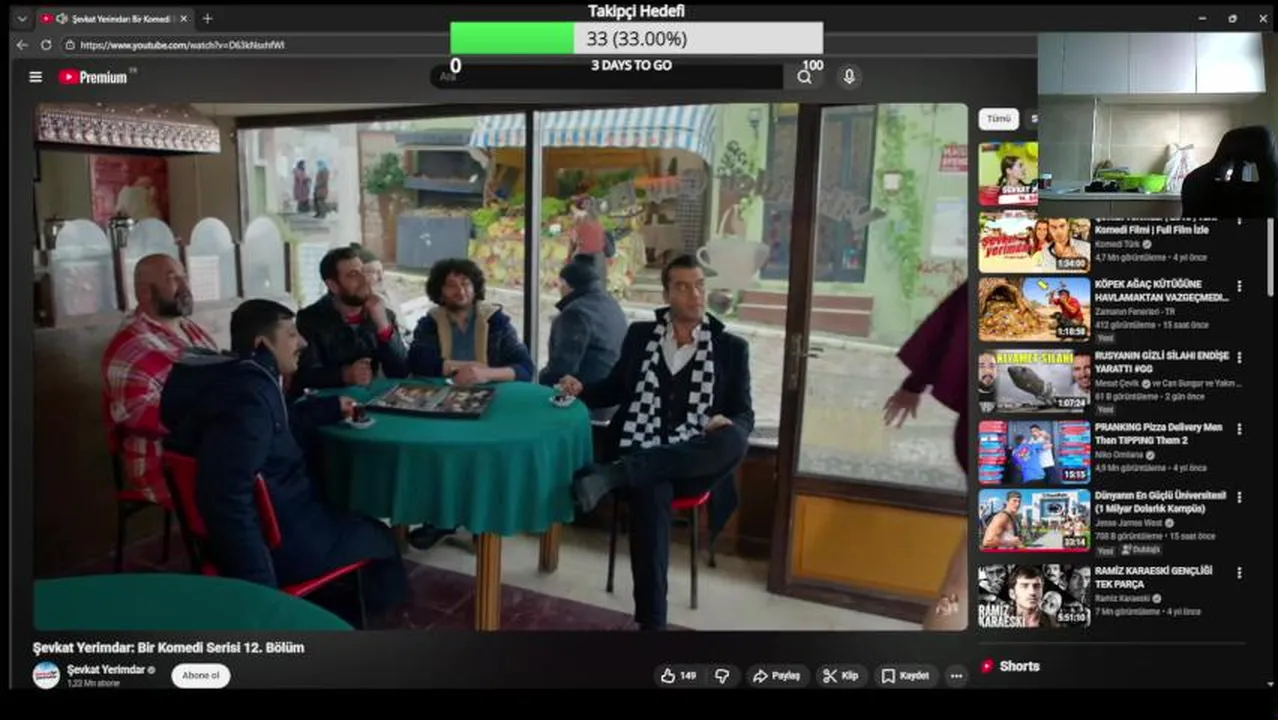Minimize the browser window
Image resolution: width=1278 pixels, height=720 pixels.
pos(1203,18)
